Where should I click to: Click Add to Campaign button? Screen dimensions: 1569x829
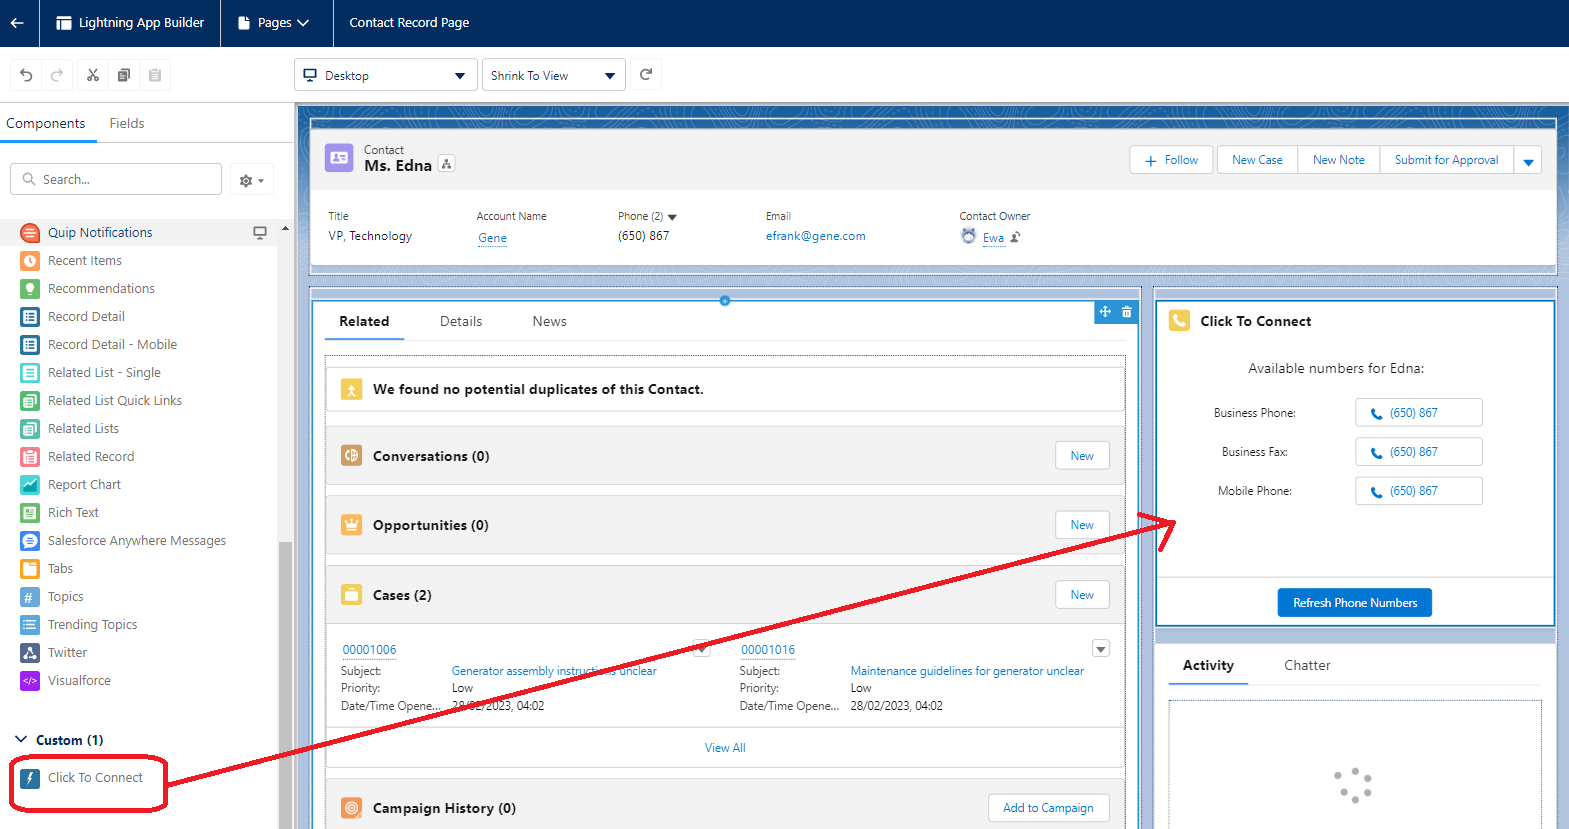click(1048, 808)
